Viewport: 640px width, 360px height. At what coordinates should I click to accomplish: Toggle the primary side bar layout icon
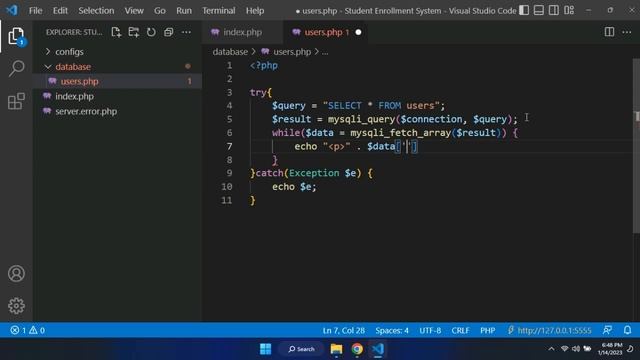point(524,10)
